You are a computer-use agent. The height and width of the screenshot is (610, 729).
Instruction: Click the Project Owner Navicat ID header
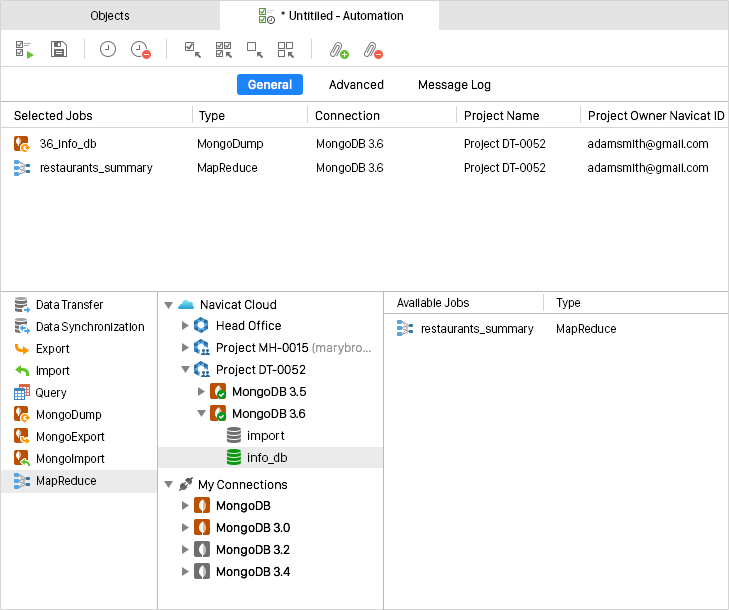pos(656,115)
